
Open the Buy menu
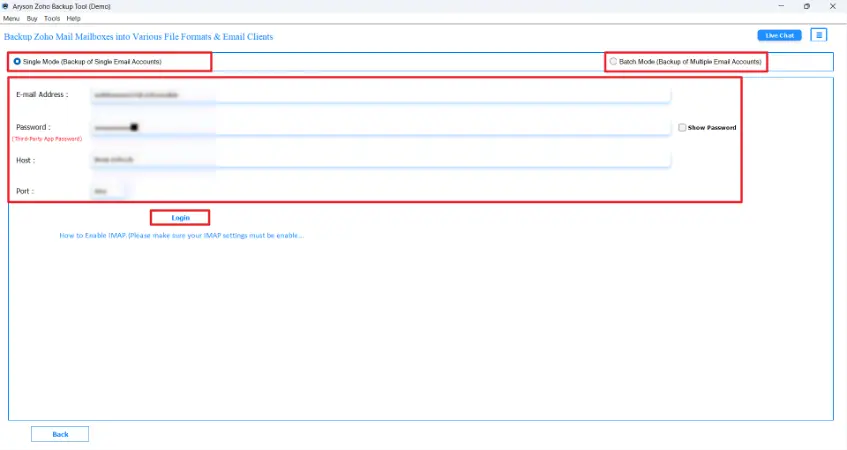point(32,18)
